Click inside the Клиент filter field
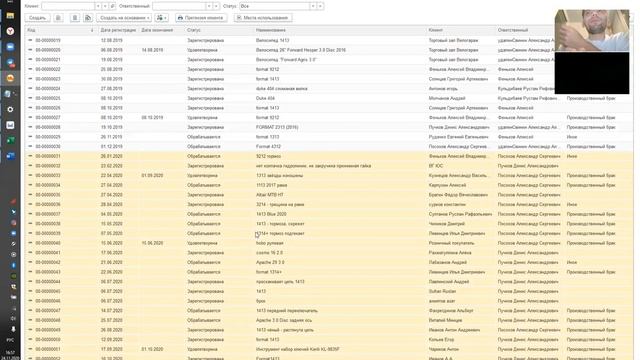 (68, 6)
